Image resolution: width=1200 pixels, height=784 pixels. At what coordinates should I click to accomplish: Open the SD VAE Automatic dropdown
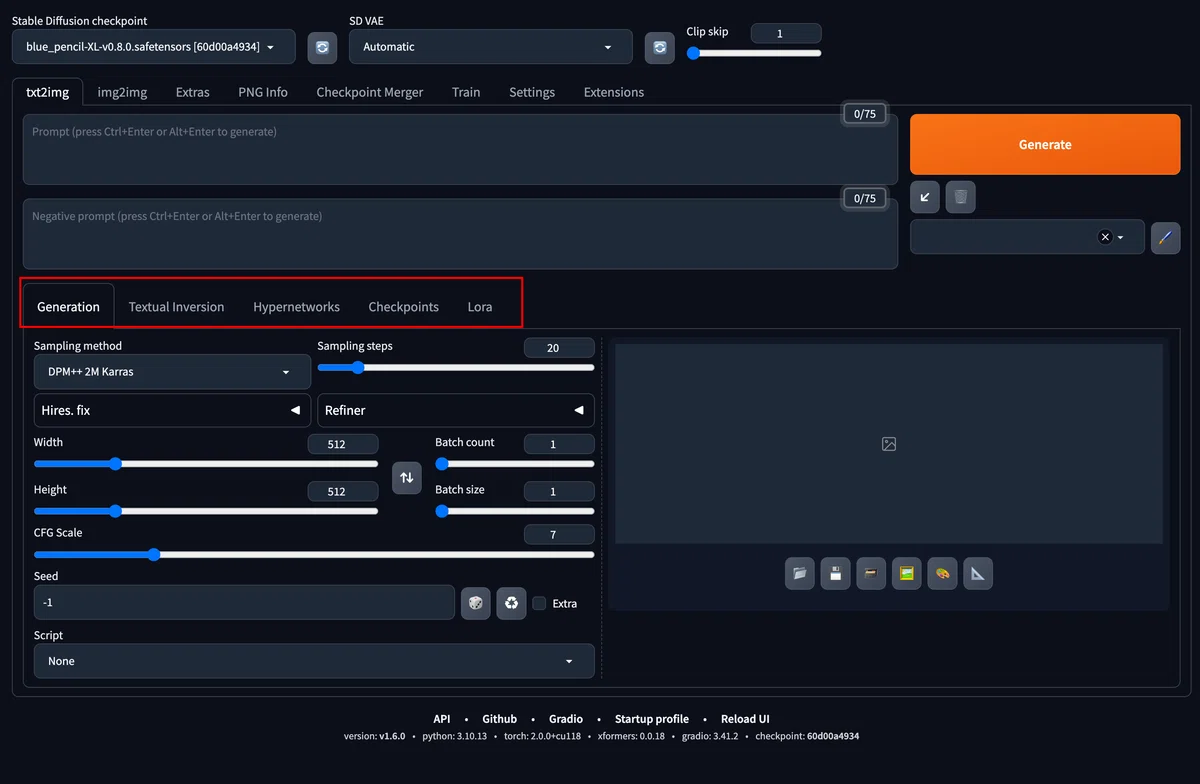(491, 47)
